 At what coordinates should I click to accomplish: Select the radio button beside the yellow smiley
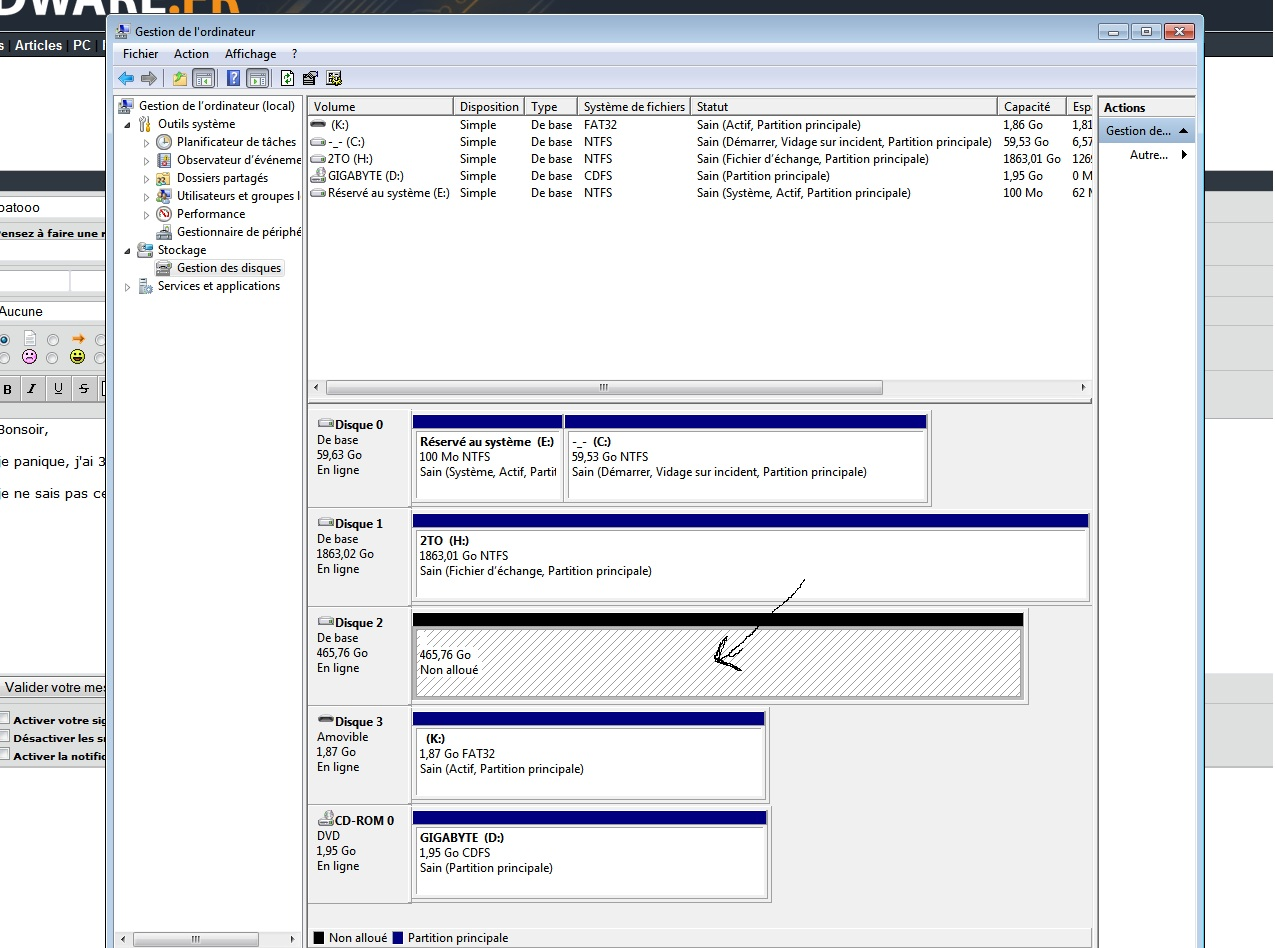pyautogui.click(x=53, y=357)
